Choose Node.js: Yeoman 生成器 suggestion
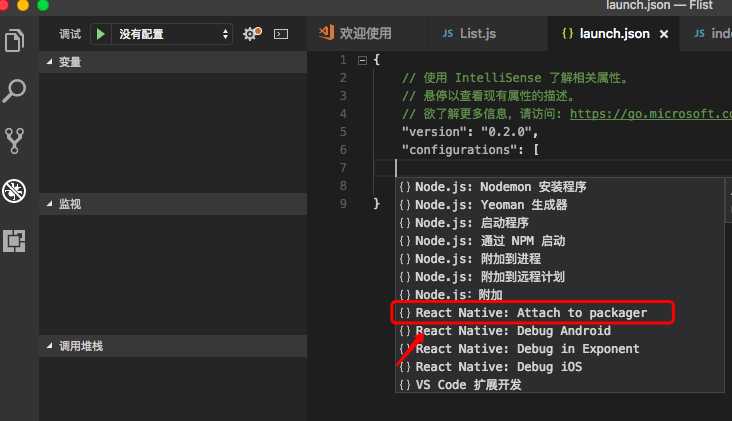This screenshot has width=732, height=421. (559, 205)
